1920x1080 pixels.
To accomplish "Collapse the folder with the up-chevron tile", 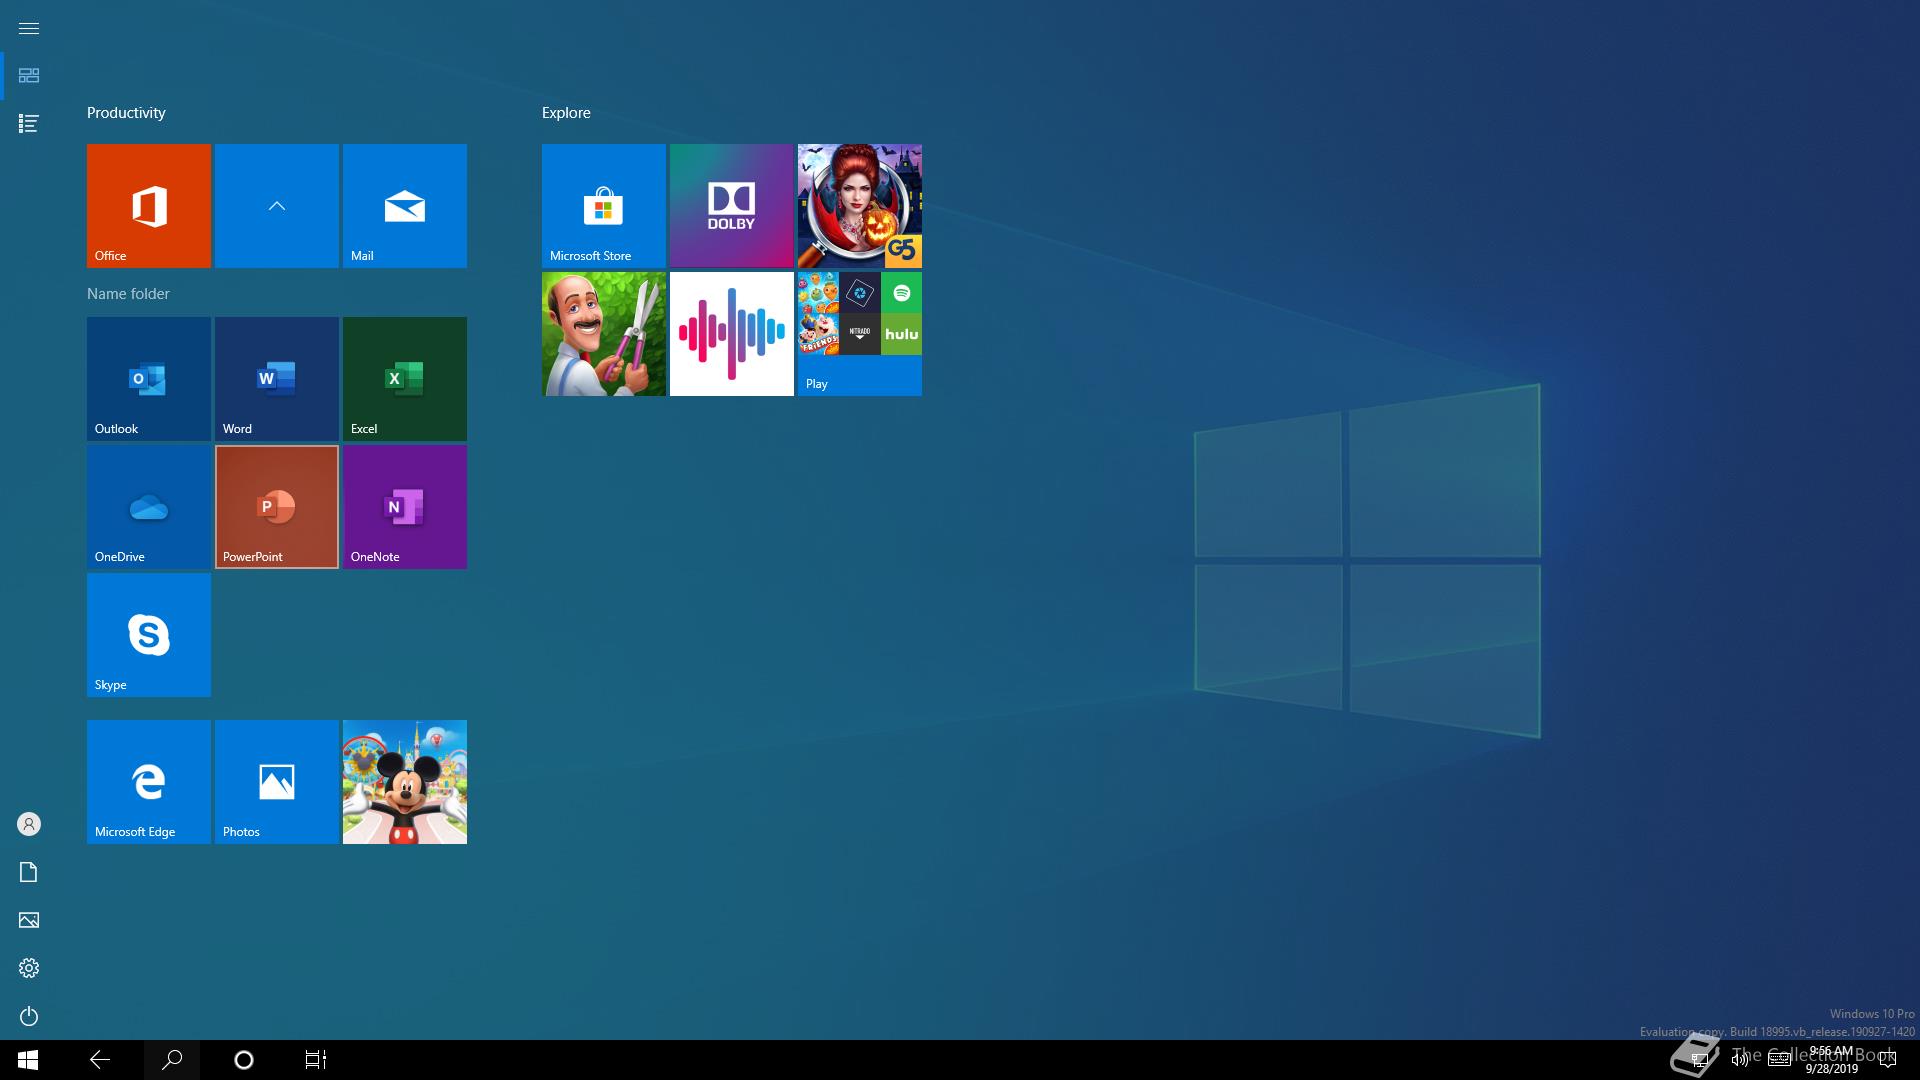I will [x=277, y=206].
